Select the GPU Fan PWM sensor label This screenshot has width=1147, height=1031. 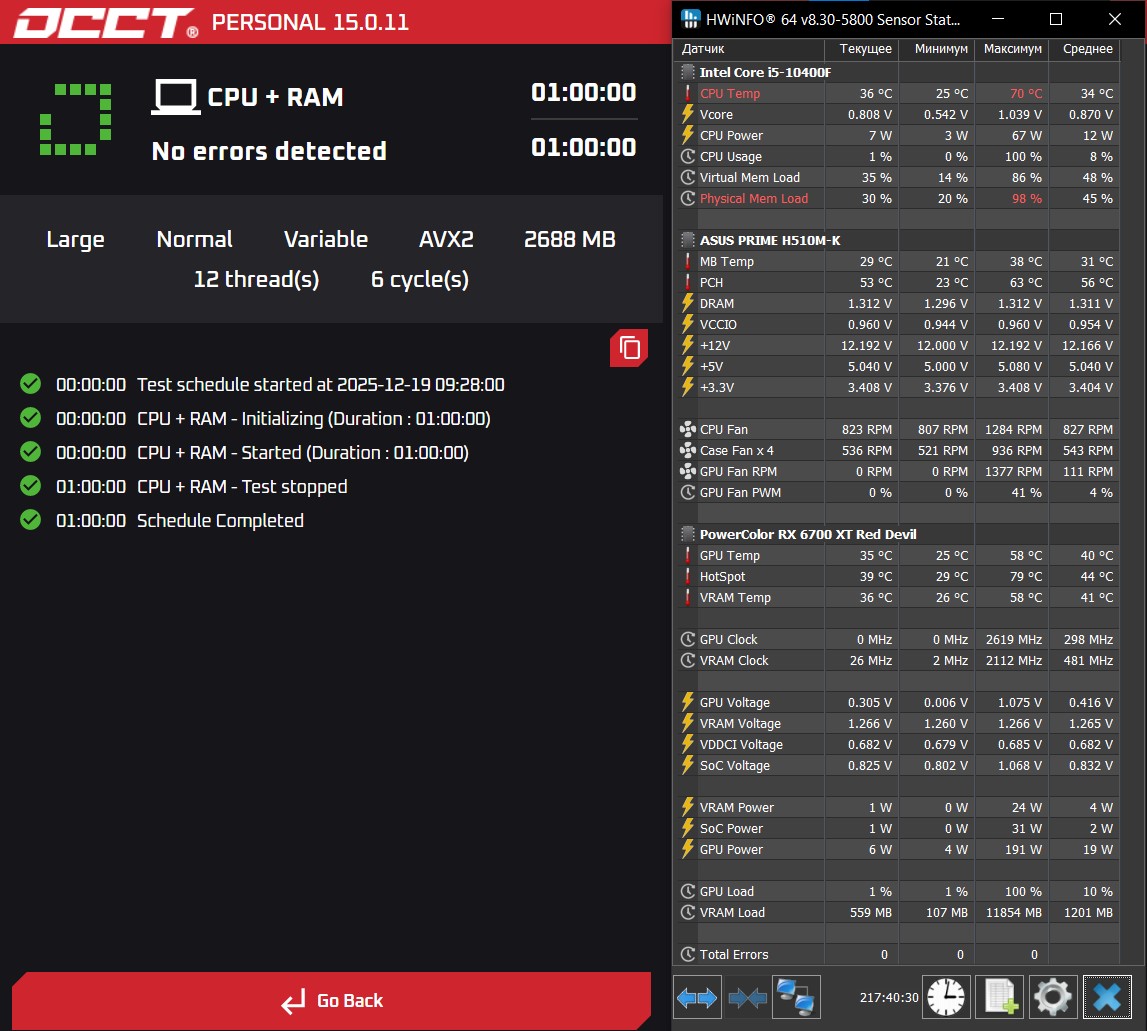[x=740, y=492]
